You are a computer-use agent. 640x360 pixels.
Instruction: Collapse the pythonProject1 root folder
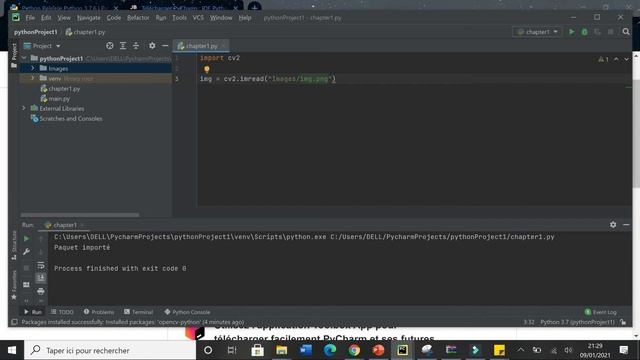(24, 58)
